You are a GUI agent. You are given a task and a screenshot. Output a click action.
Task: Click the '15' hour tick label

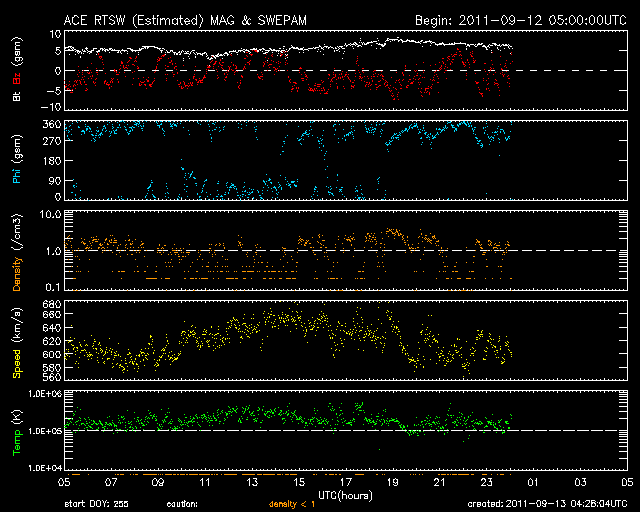point(299,483)
